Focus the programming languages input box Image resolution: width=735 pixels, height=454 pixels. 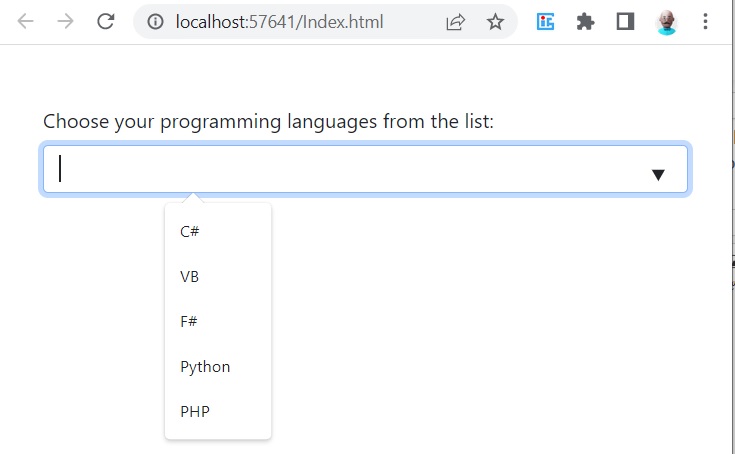(x=365, y=169)
